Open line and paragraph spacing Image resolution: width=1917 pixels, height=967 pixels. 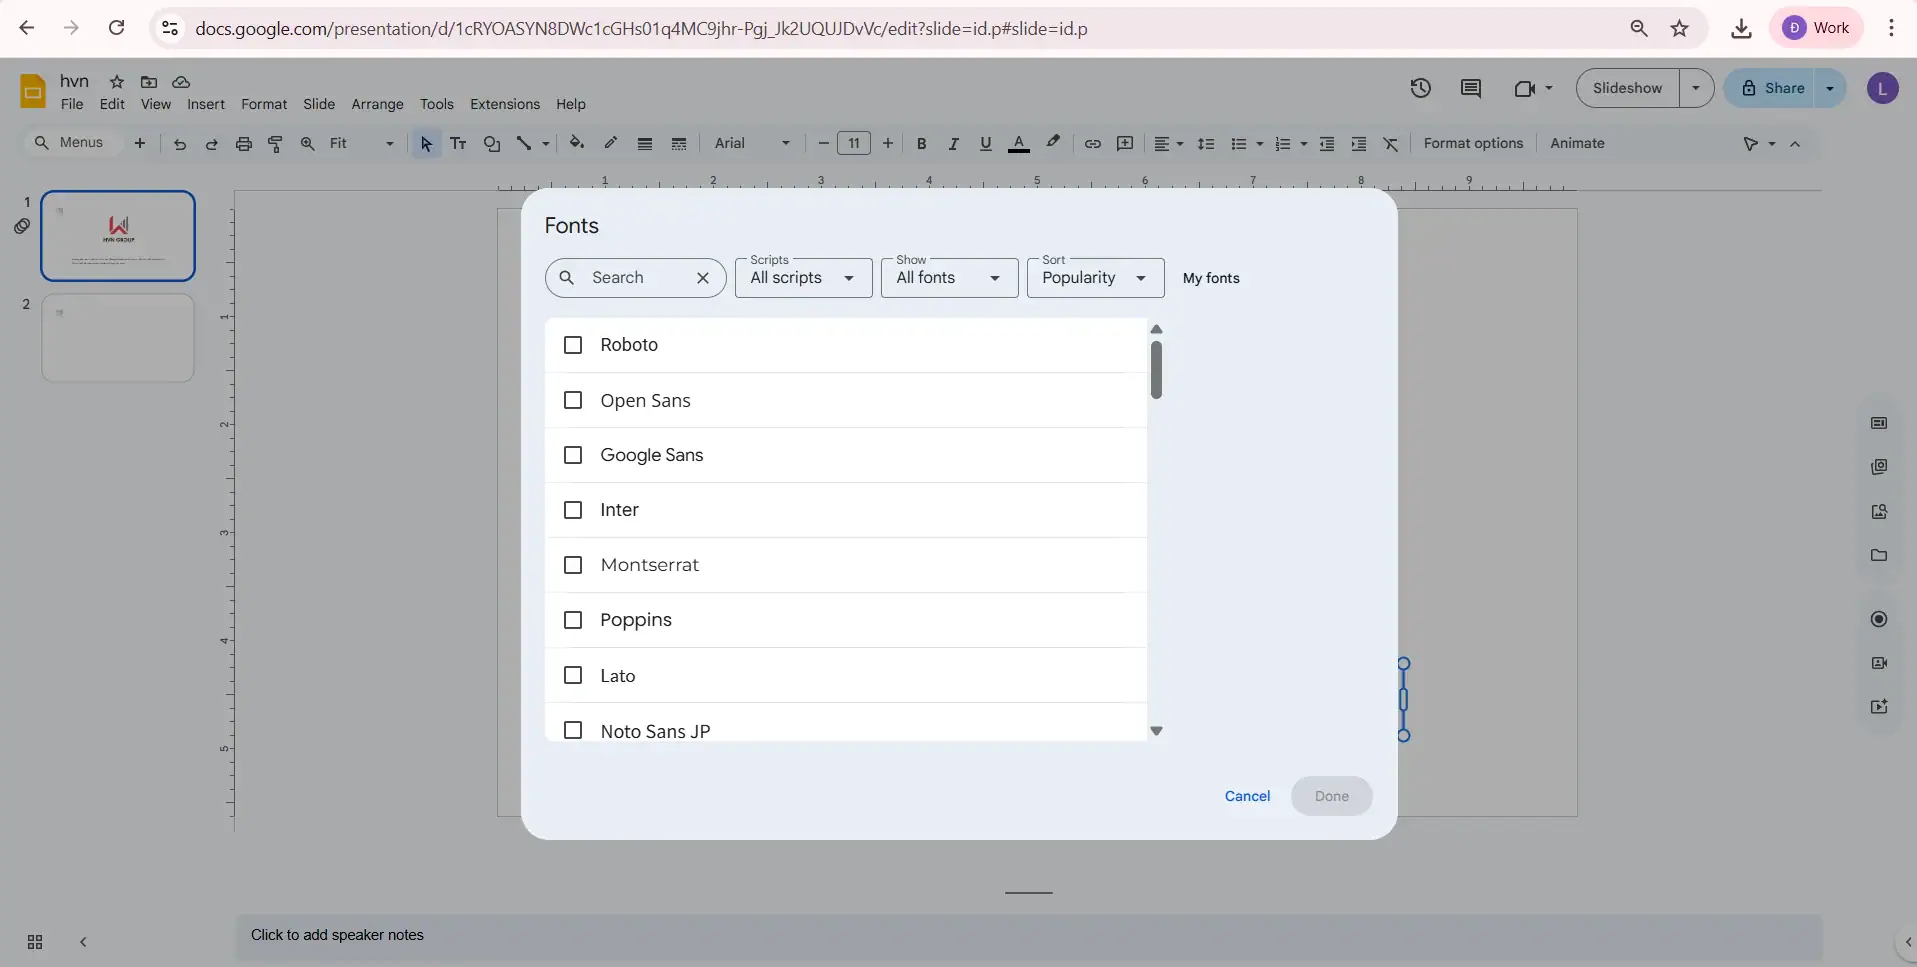point(1206,144)
